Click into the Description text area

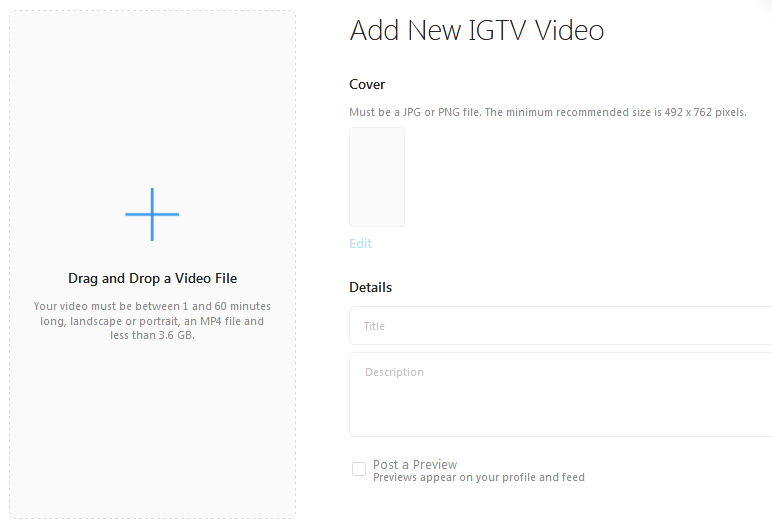pyautogui.click(x=560, y=394)
